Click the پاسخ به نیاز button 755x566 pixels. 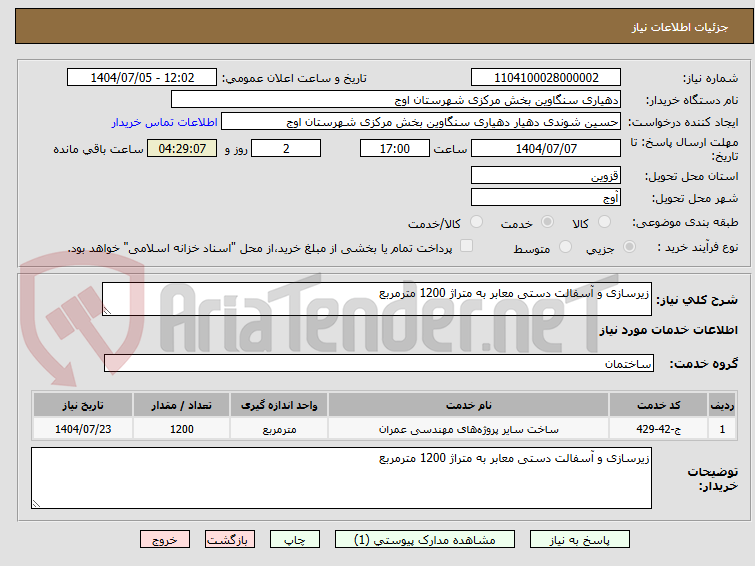(x=580, y=540)
